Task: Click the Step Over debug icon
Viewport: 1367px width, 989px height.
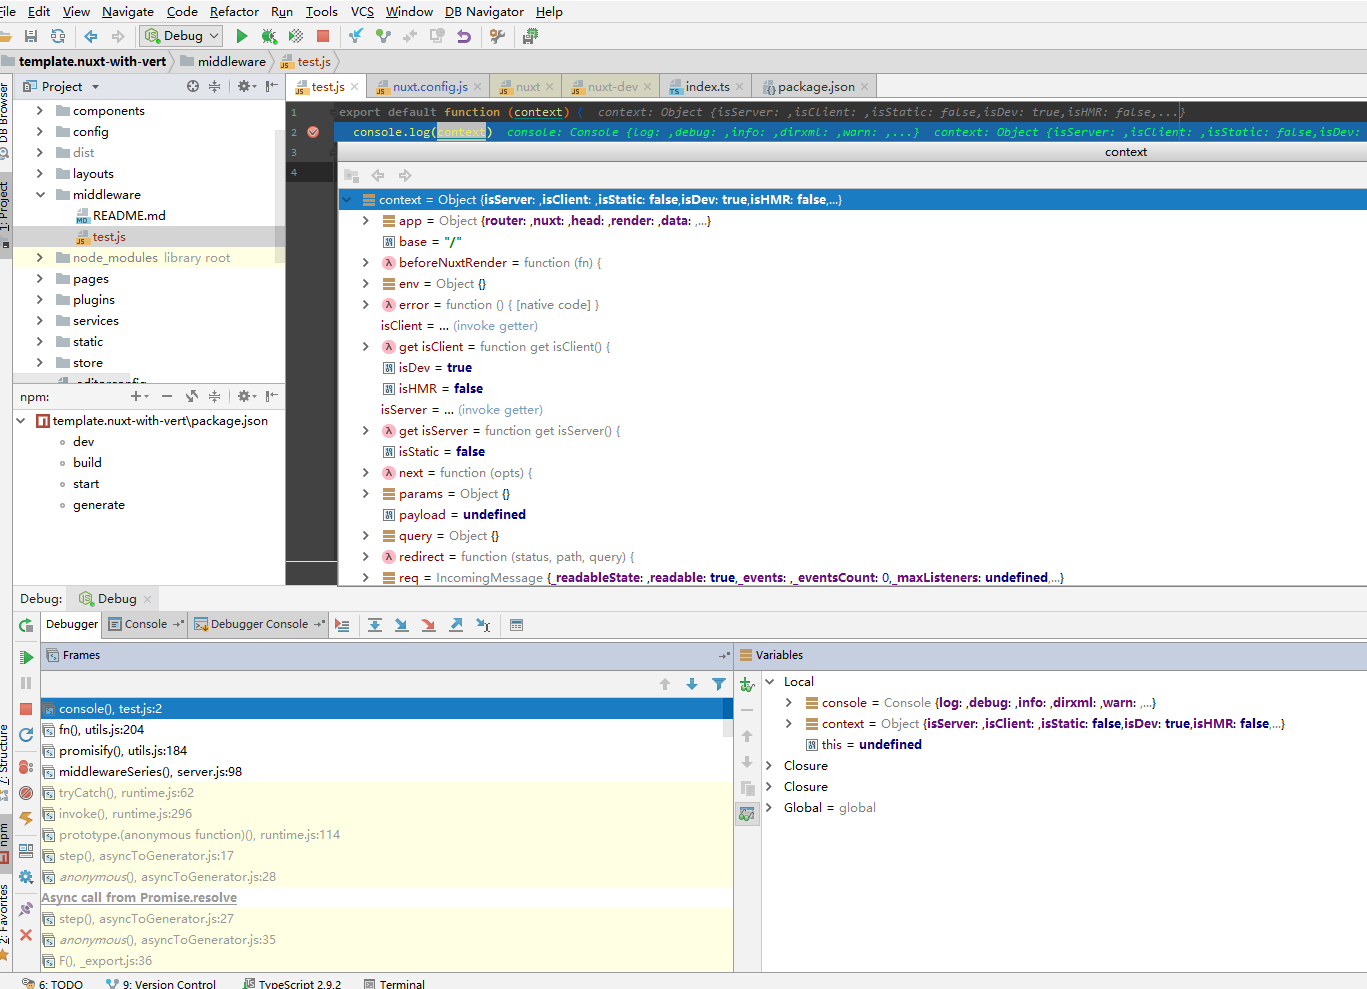Action: [375, 624]
